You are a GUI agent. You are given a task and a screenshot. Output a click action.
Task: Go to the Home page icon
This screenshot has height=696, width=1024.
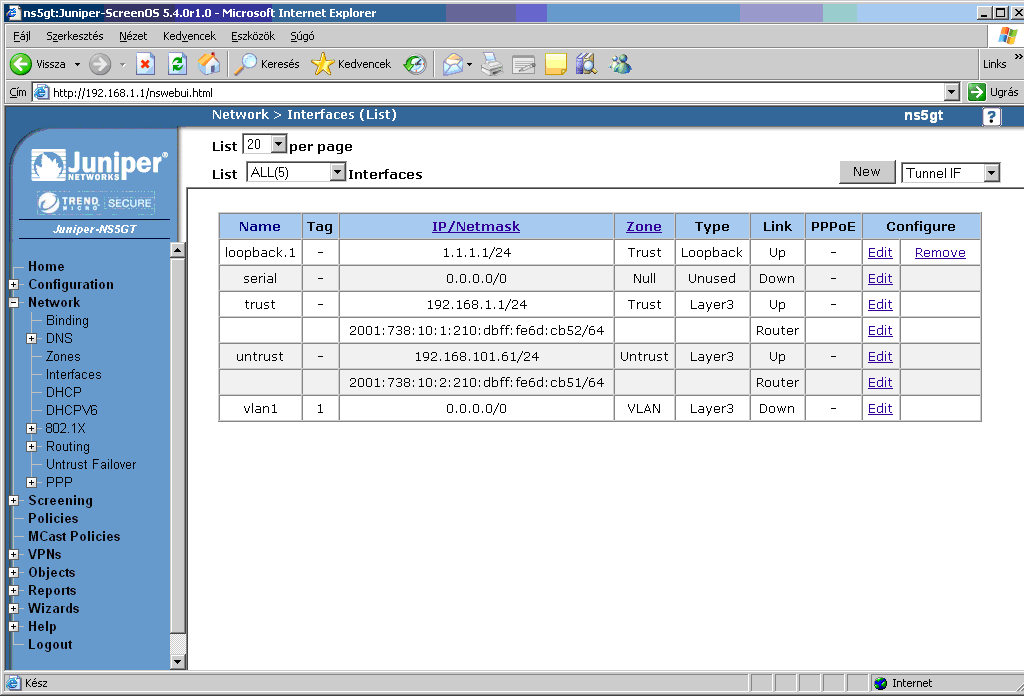209,64
